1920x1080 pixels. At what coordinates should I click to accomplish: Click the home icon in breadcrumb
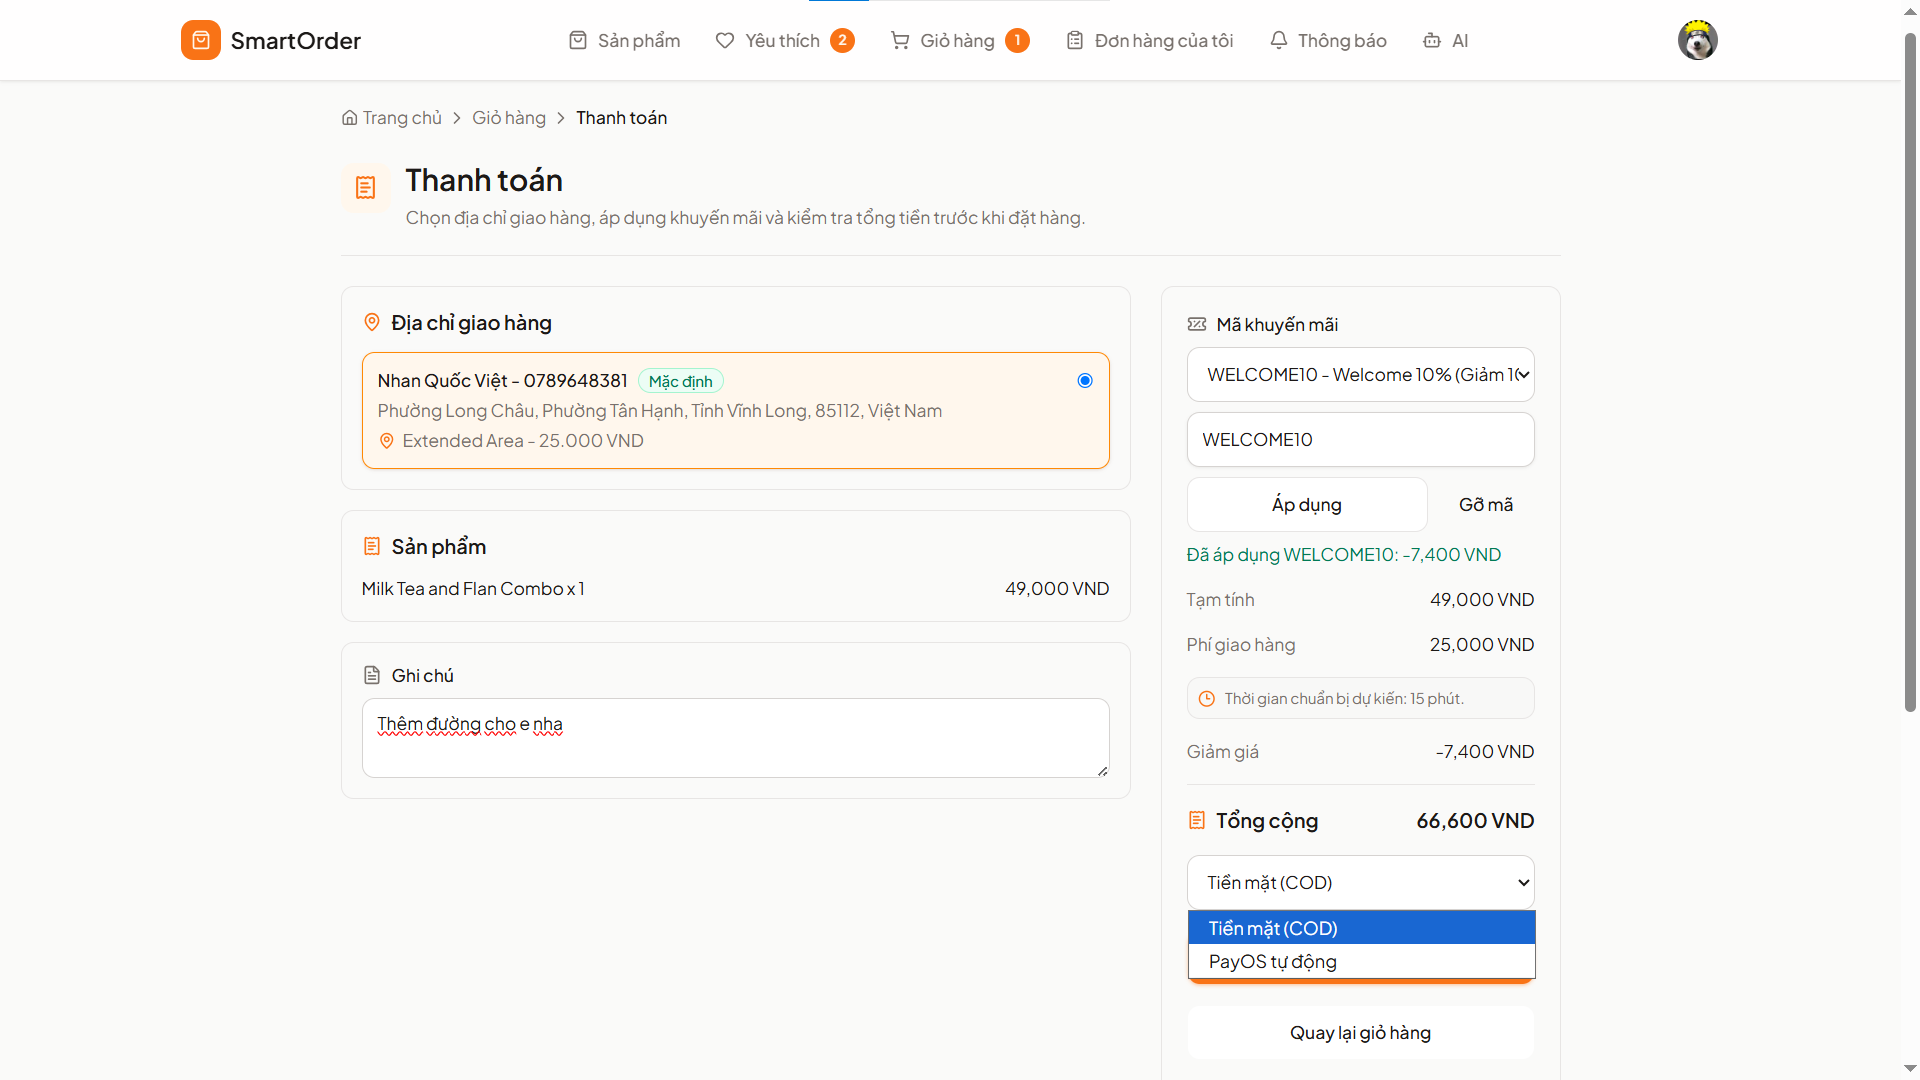point(349,118)
